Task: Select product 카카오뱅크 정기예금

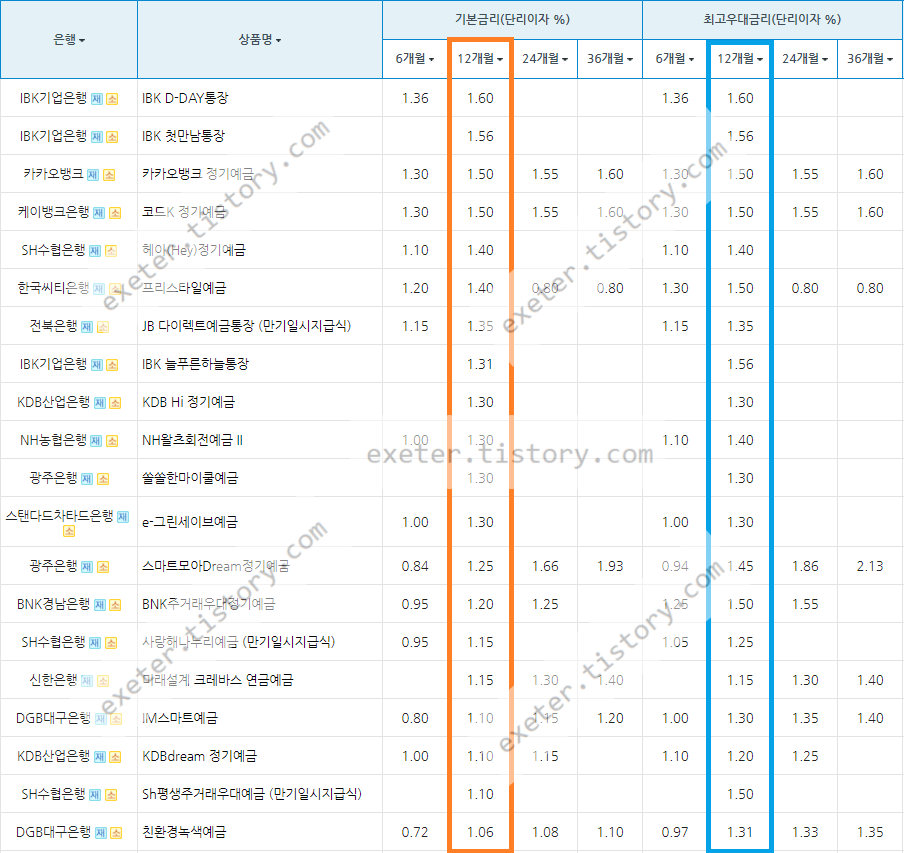Action: tap(198, 175)
